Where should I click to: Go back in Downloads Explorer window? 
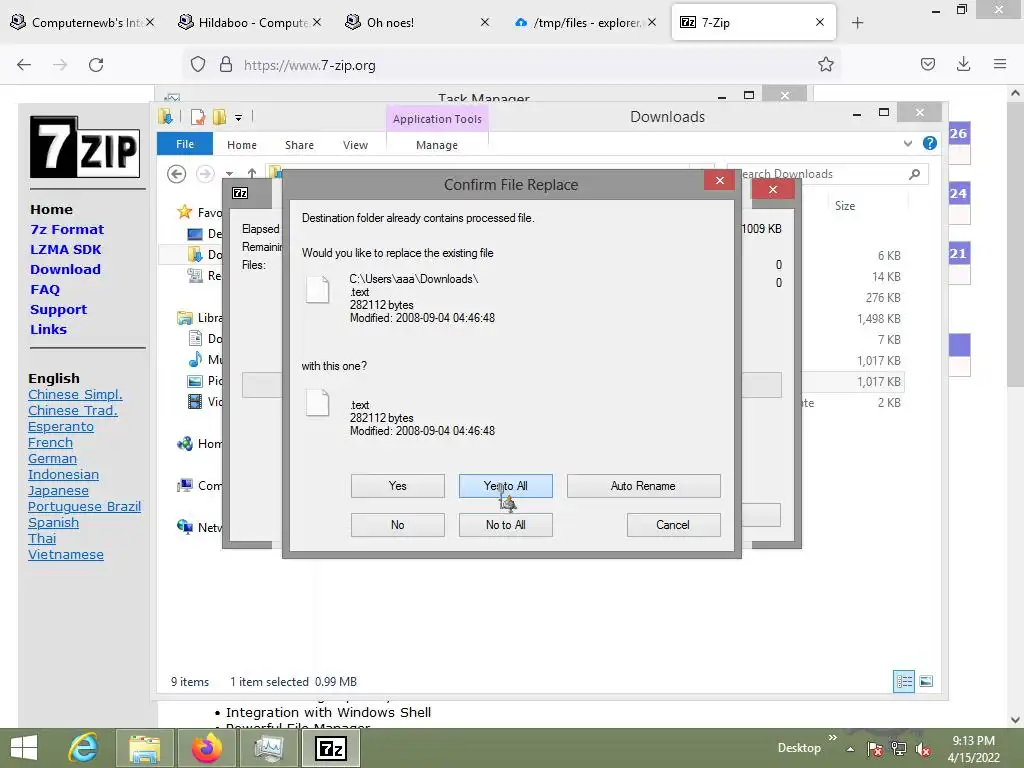(176, 174)
